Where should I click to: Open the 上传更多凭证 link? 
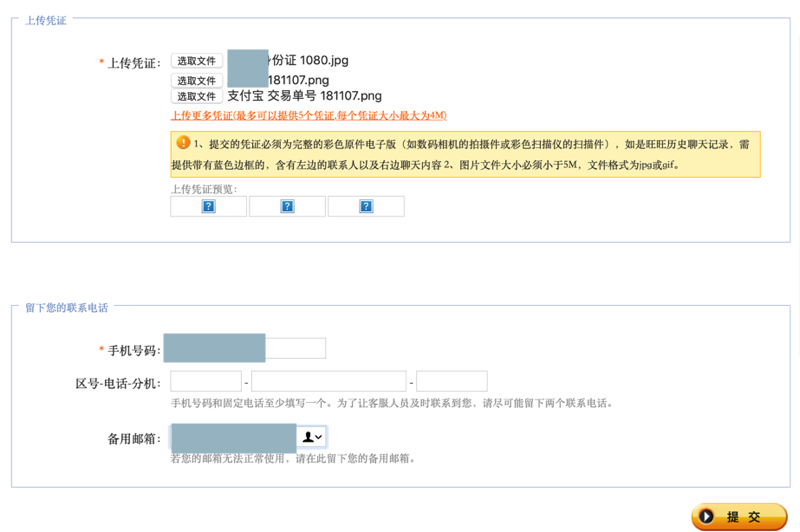tap(309, 116)
